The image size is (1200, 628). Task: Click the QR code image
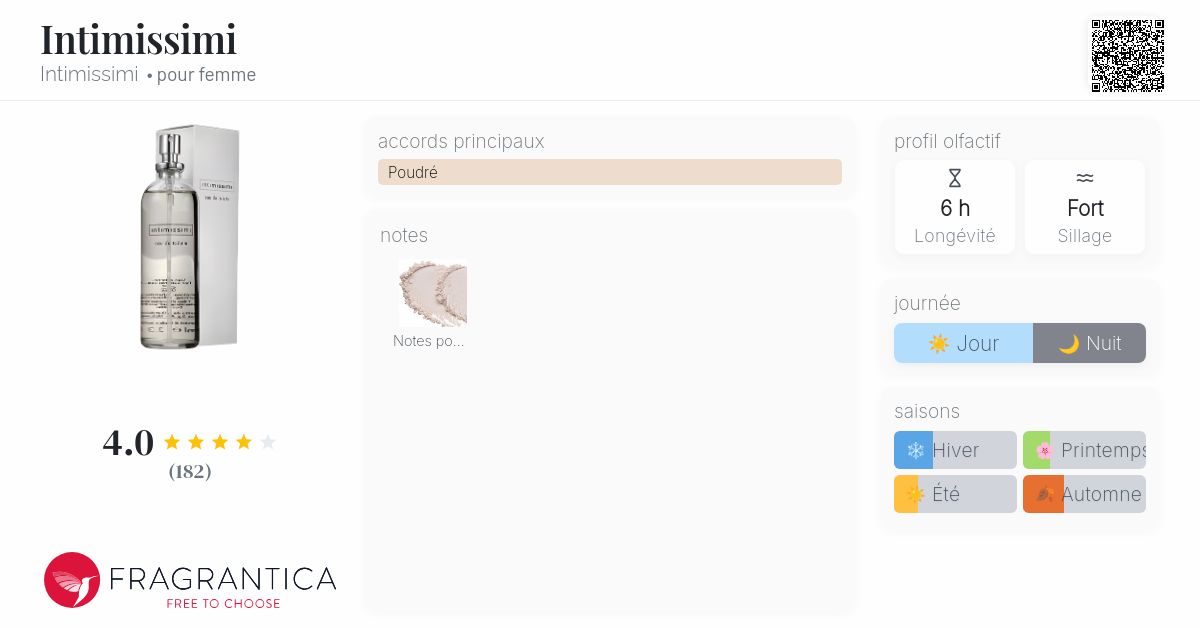(x=1127, y=56)
